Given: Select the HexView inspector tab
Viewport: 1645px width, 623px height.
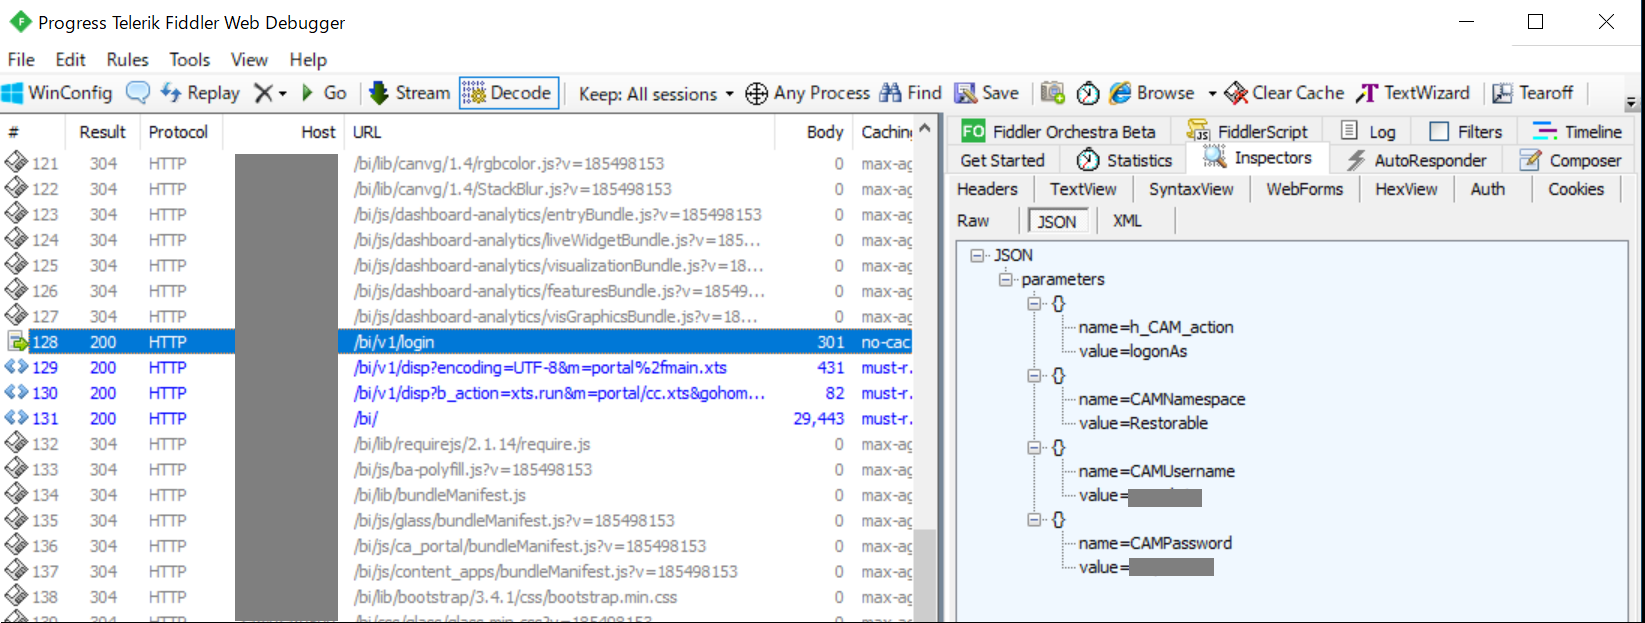Looking at the screenshot, I should 1406,189.
